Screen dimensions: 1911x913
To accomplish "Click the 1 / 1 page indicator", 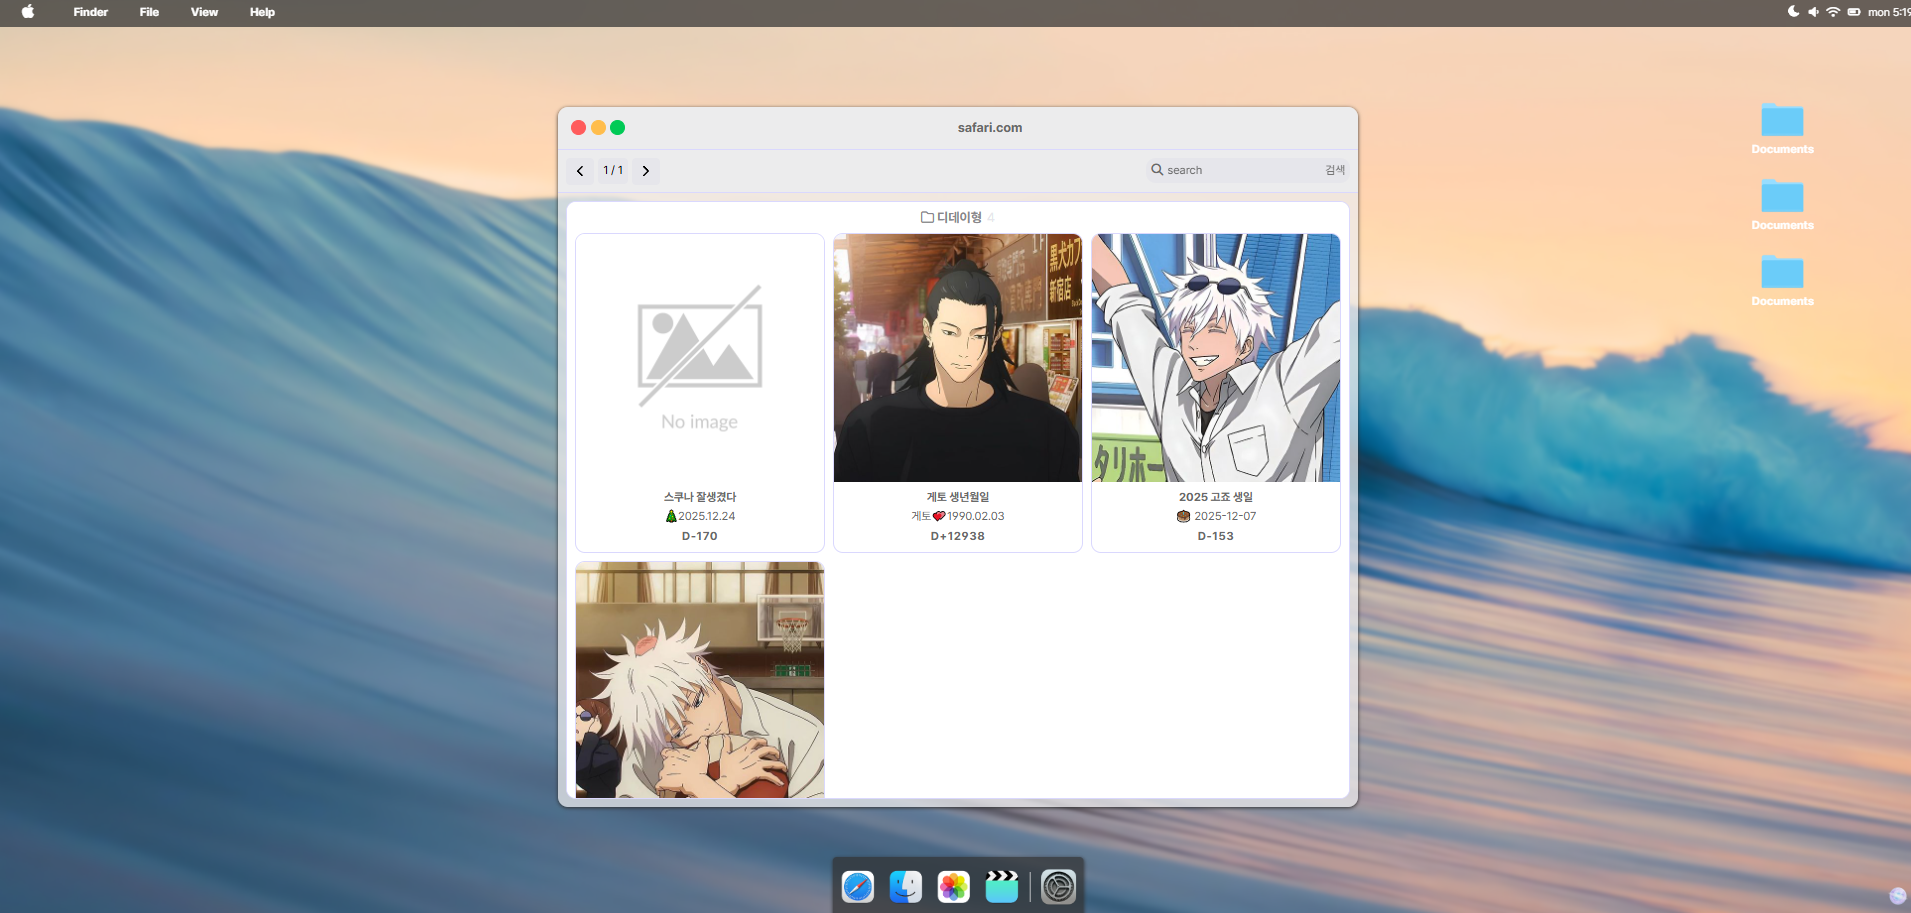I will click(613, 171).
